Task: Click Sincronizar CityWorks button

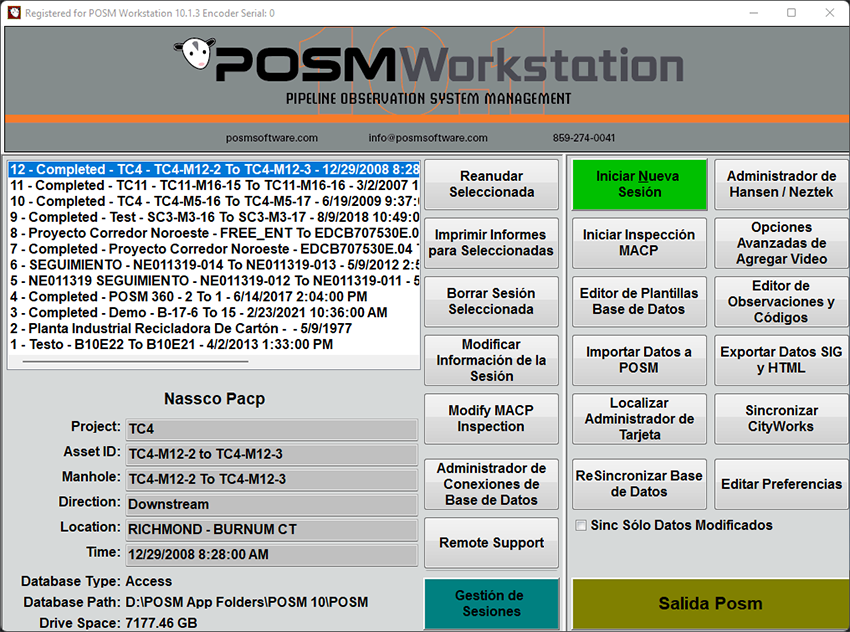Action: pyautogui.click(x=781, y=418)
